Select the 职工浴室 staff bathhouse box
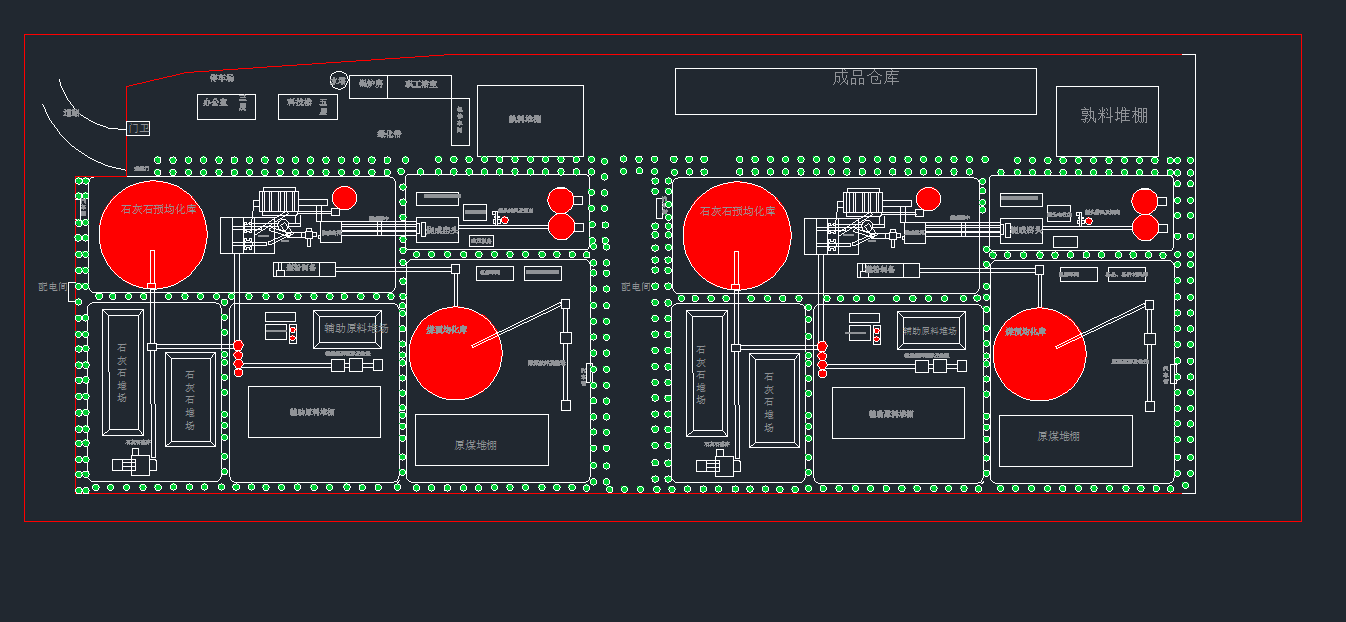1346x622 pixels. point(420,86)
